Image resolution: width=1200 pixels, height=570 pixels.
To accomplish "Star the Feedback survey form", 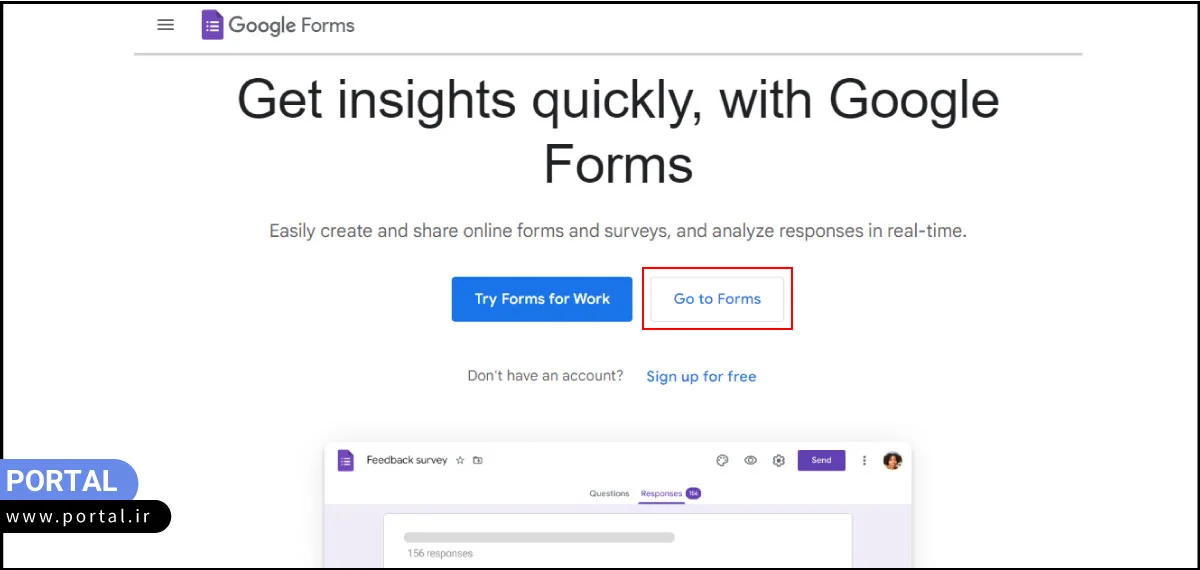I will pyautogui.click(x=460, y=460).
